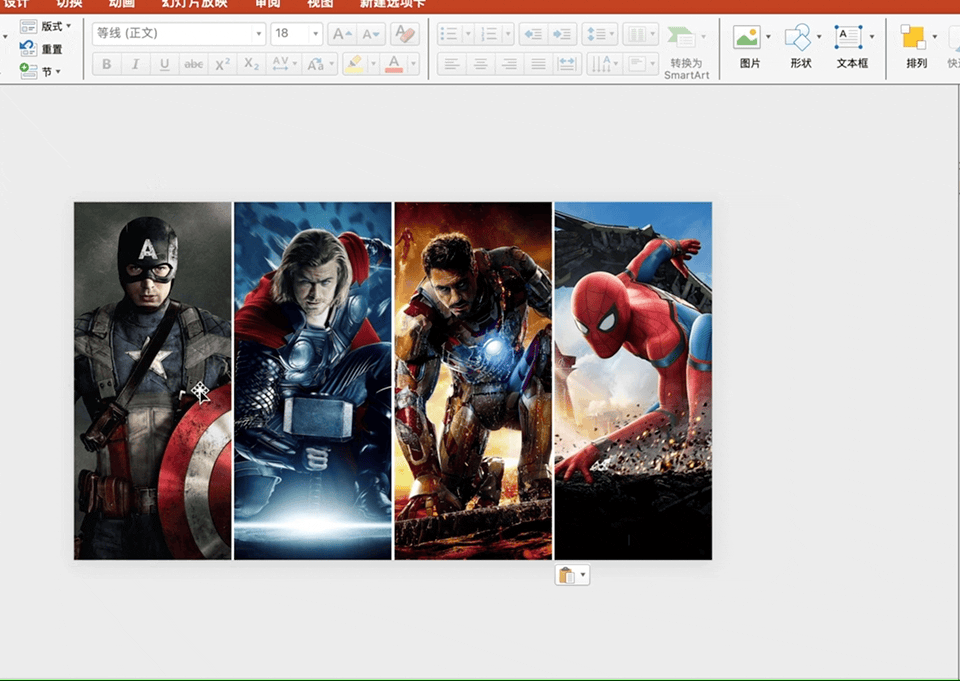
Task: Toggle bold formatting
Action: pos(107,65)
